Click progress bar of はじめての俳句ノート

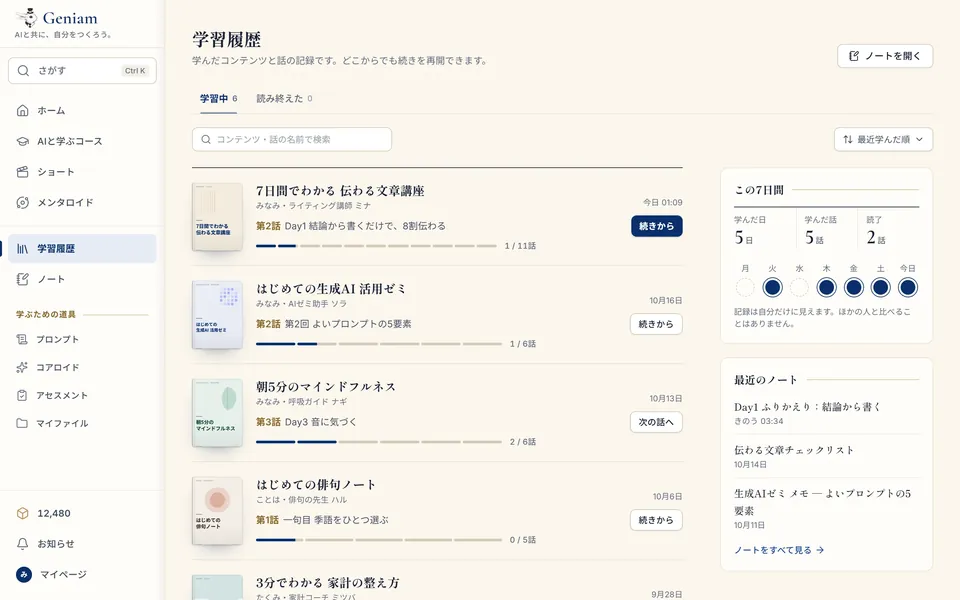(378, 539)
